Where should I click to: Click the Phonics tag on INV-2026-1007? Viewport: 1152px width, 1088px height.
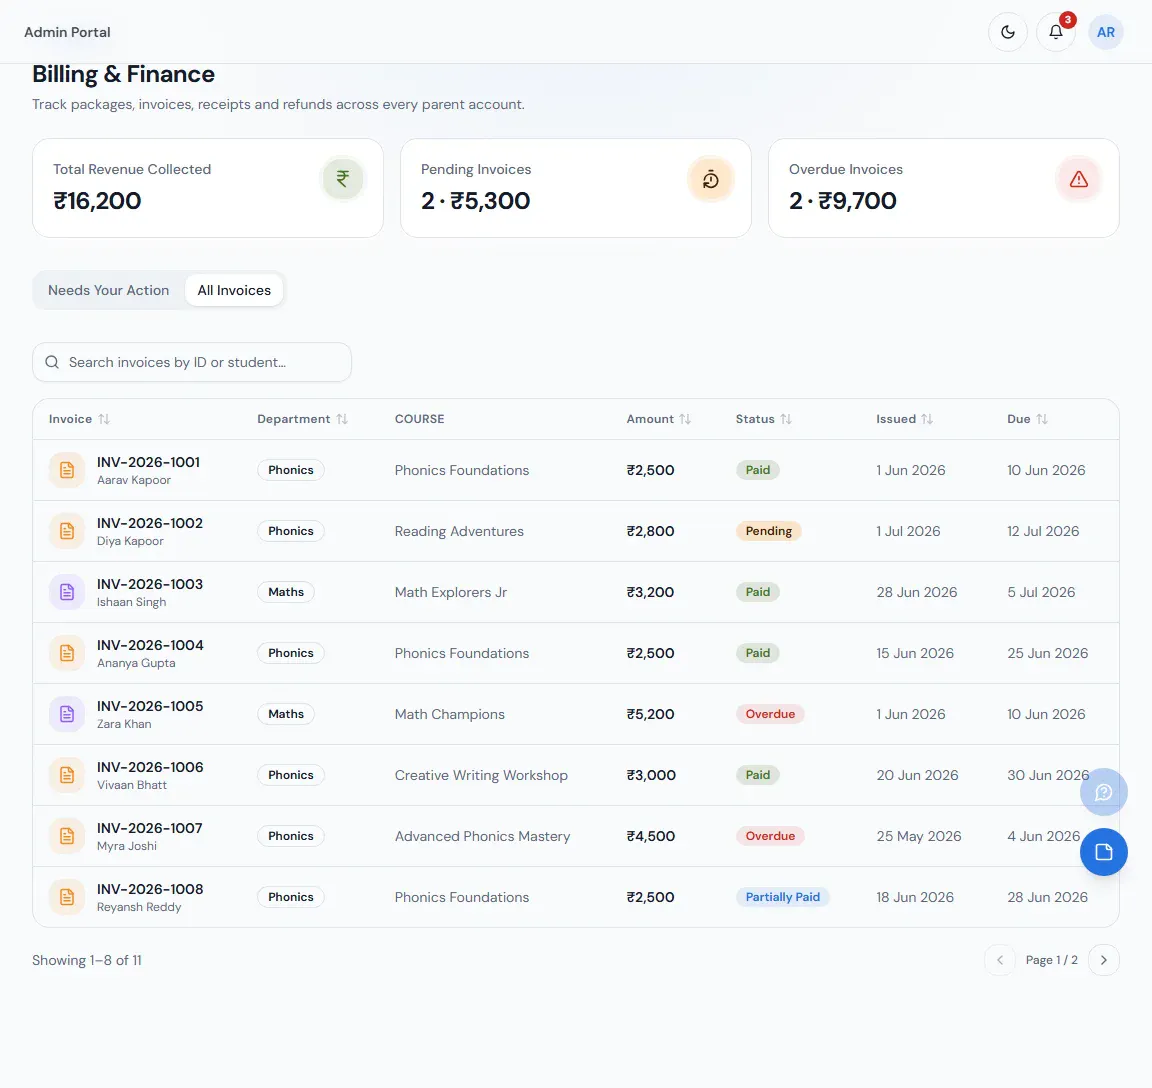(x=291, y=836)
